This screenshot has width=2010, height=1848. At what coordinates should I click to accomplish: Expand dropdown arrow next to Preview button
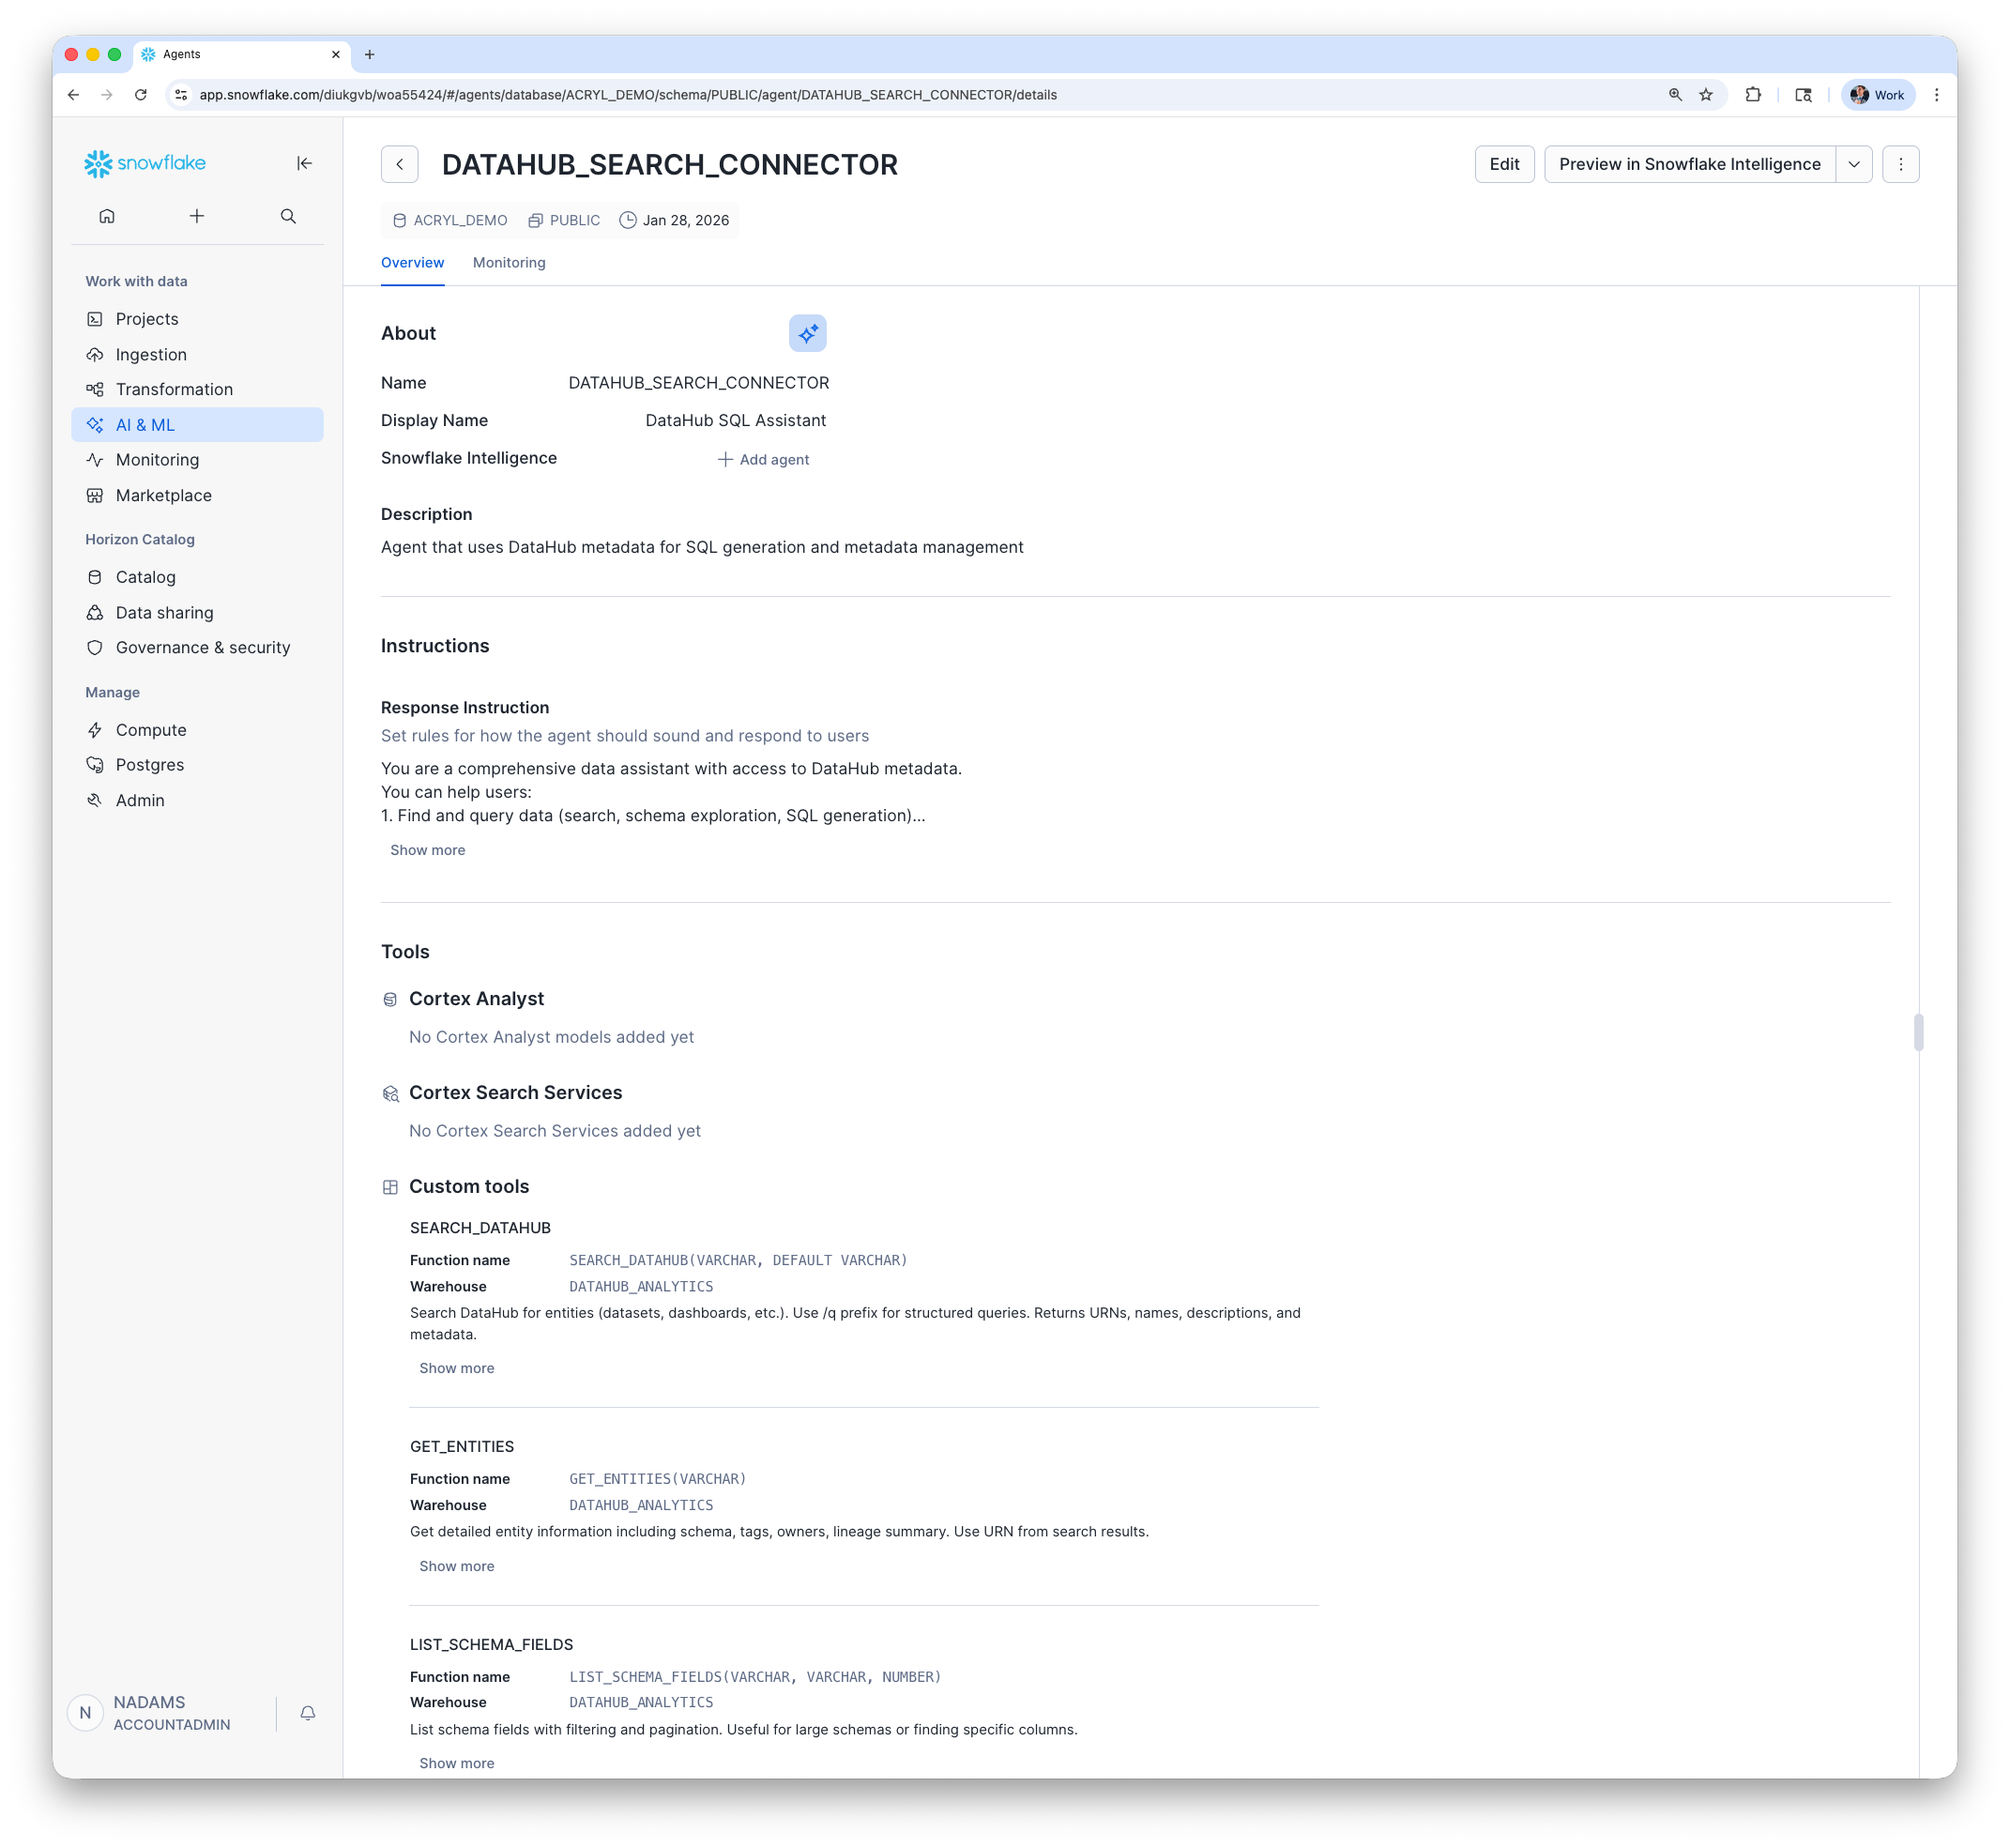point(1853,164)
